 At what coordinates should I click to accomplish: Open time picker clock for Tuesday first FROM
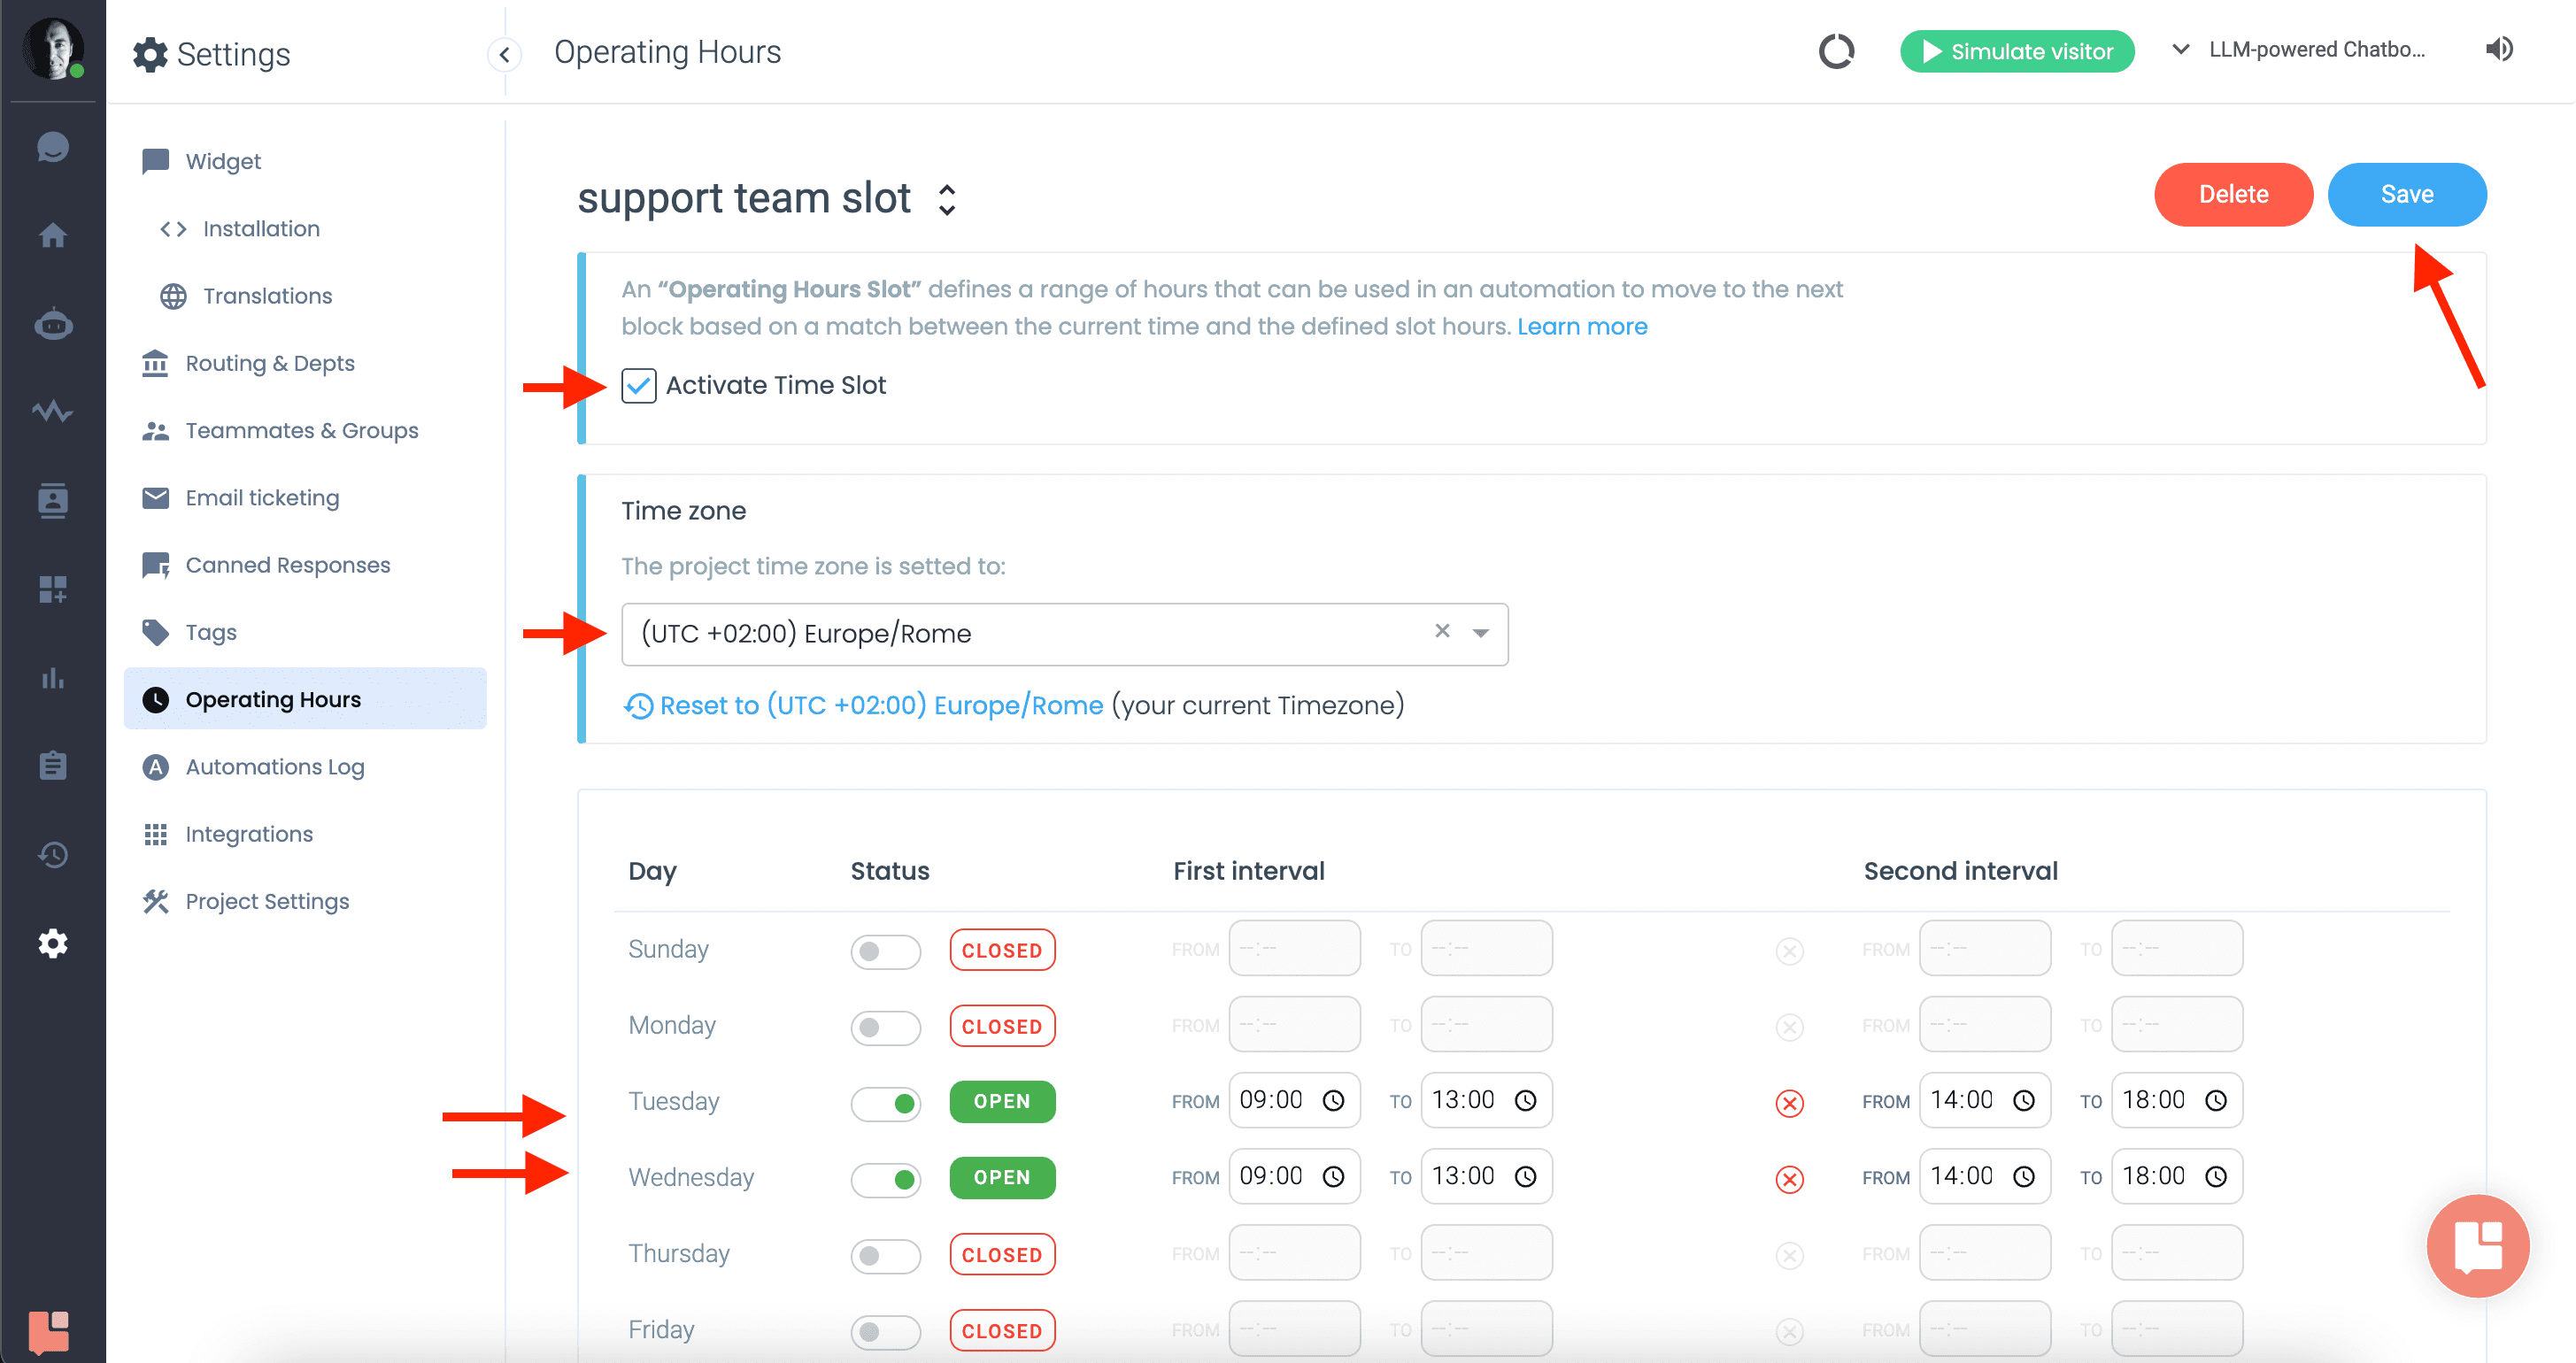[x=1334, y=1101]
